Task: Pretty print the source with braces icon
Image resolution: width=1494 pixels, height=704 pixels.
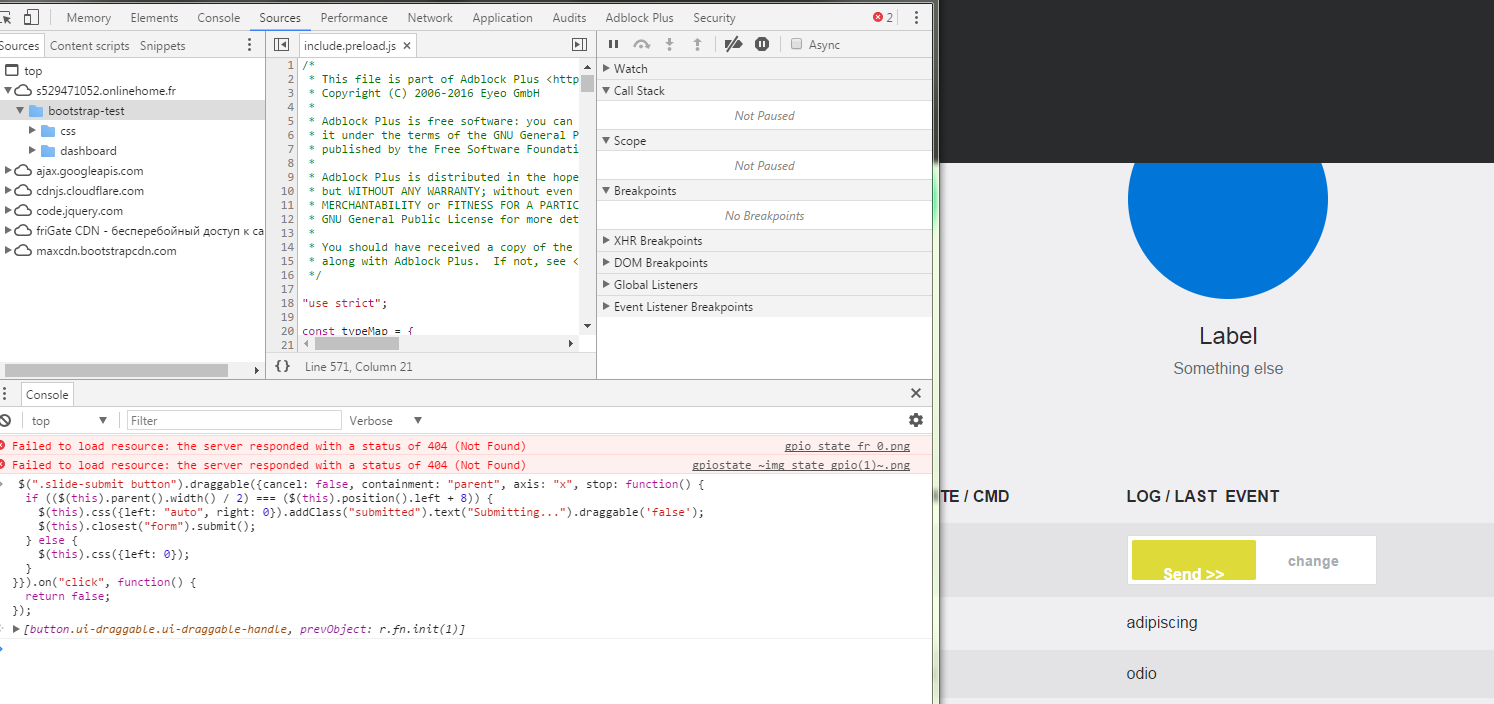Action: click(283, 366)
